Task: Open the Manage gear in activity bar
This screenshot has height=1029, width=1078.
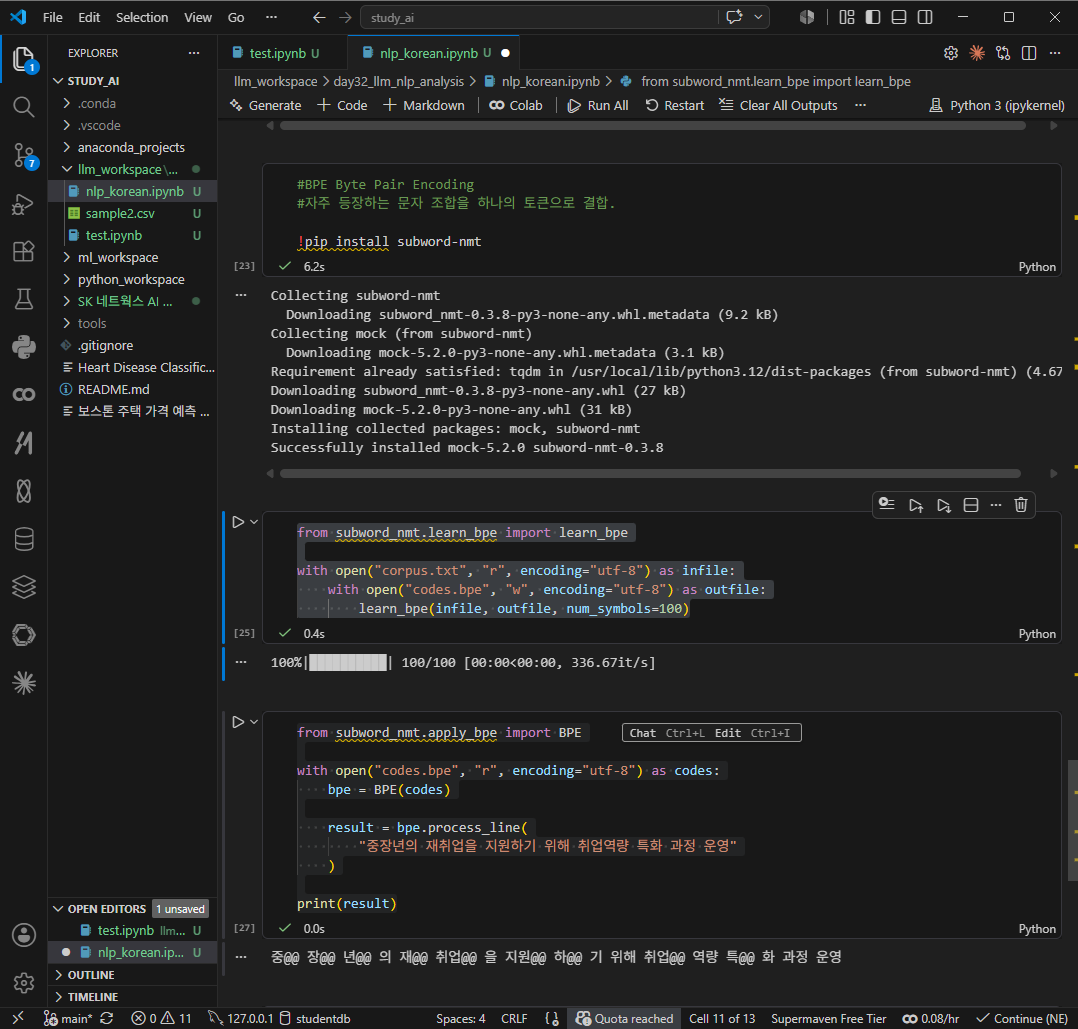Action: pyautogui.click(x=23, y=983)
